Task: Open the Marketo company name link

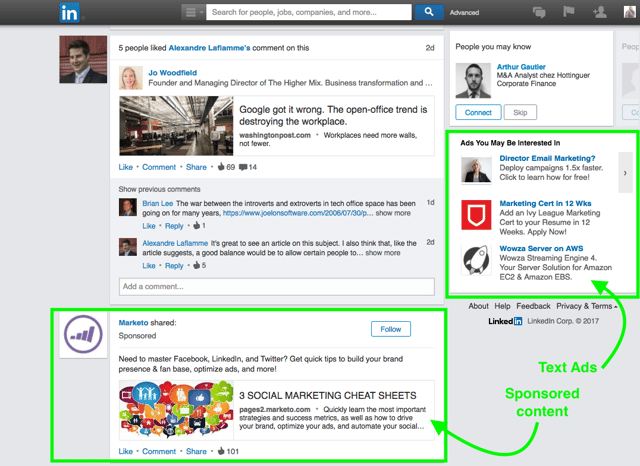Action: click(133, 323)
